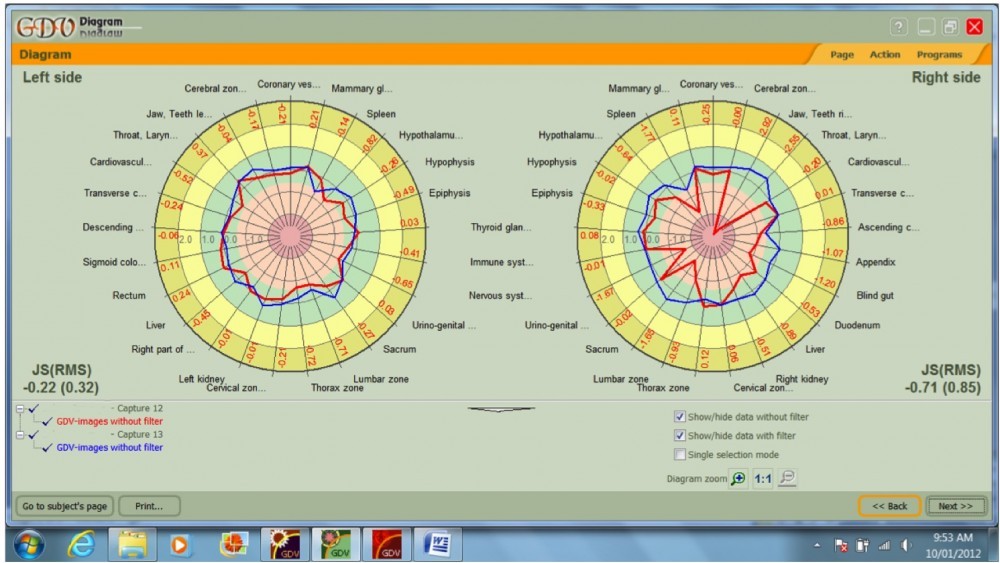The width and height of the screenshot is (1000, 563).
Task: Open the volume speaker tray icon
Action: click(x=906, y=545)
